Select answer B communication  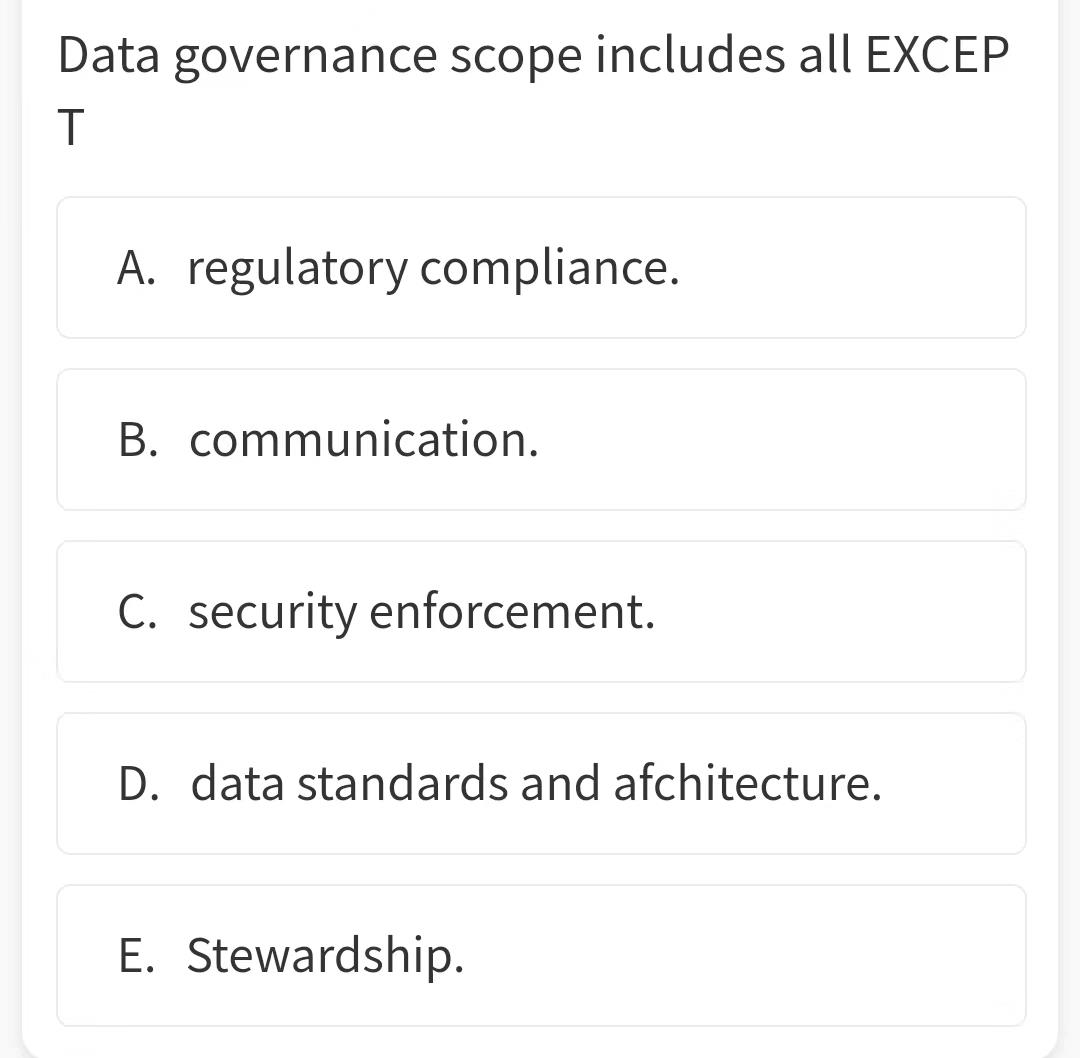click(541, 439)
